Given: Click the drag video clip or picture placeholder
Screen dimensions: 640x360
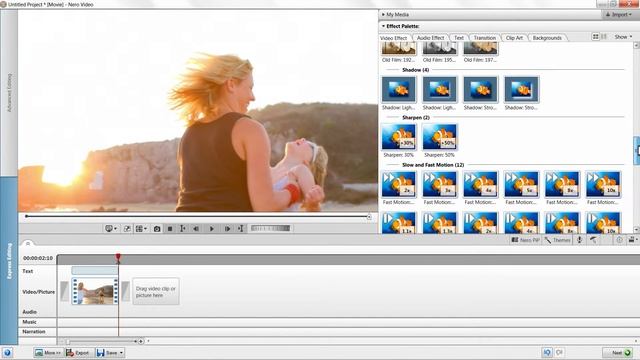Looking at the screenshot, I should (x=156, y=291).
